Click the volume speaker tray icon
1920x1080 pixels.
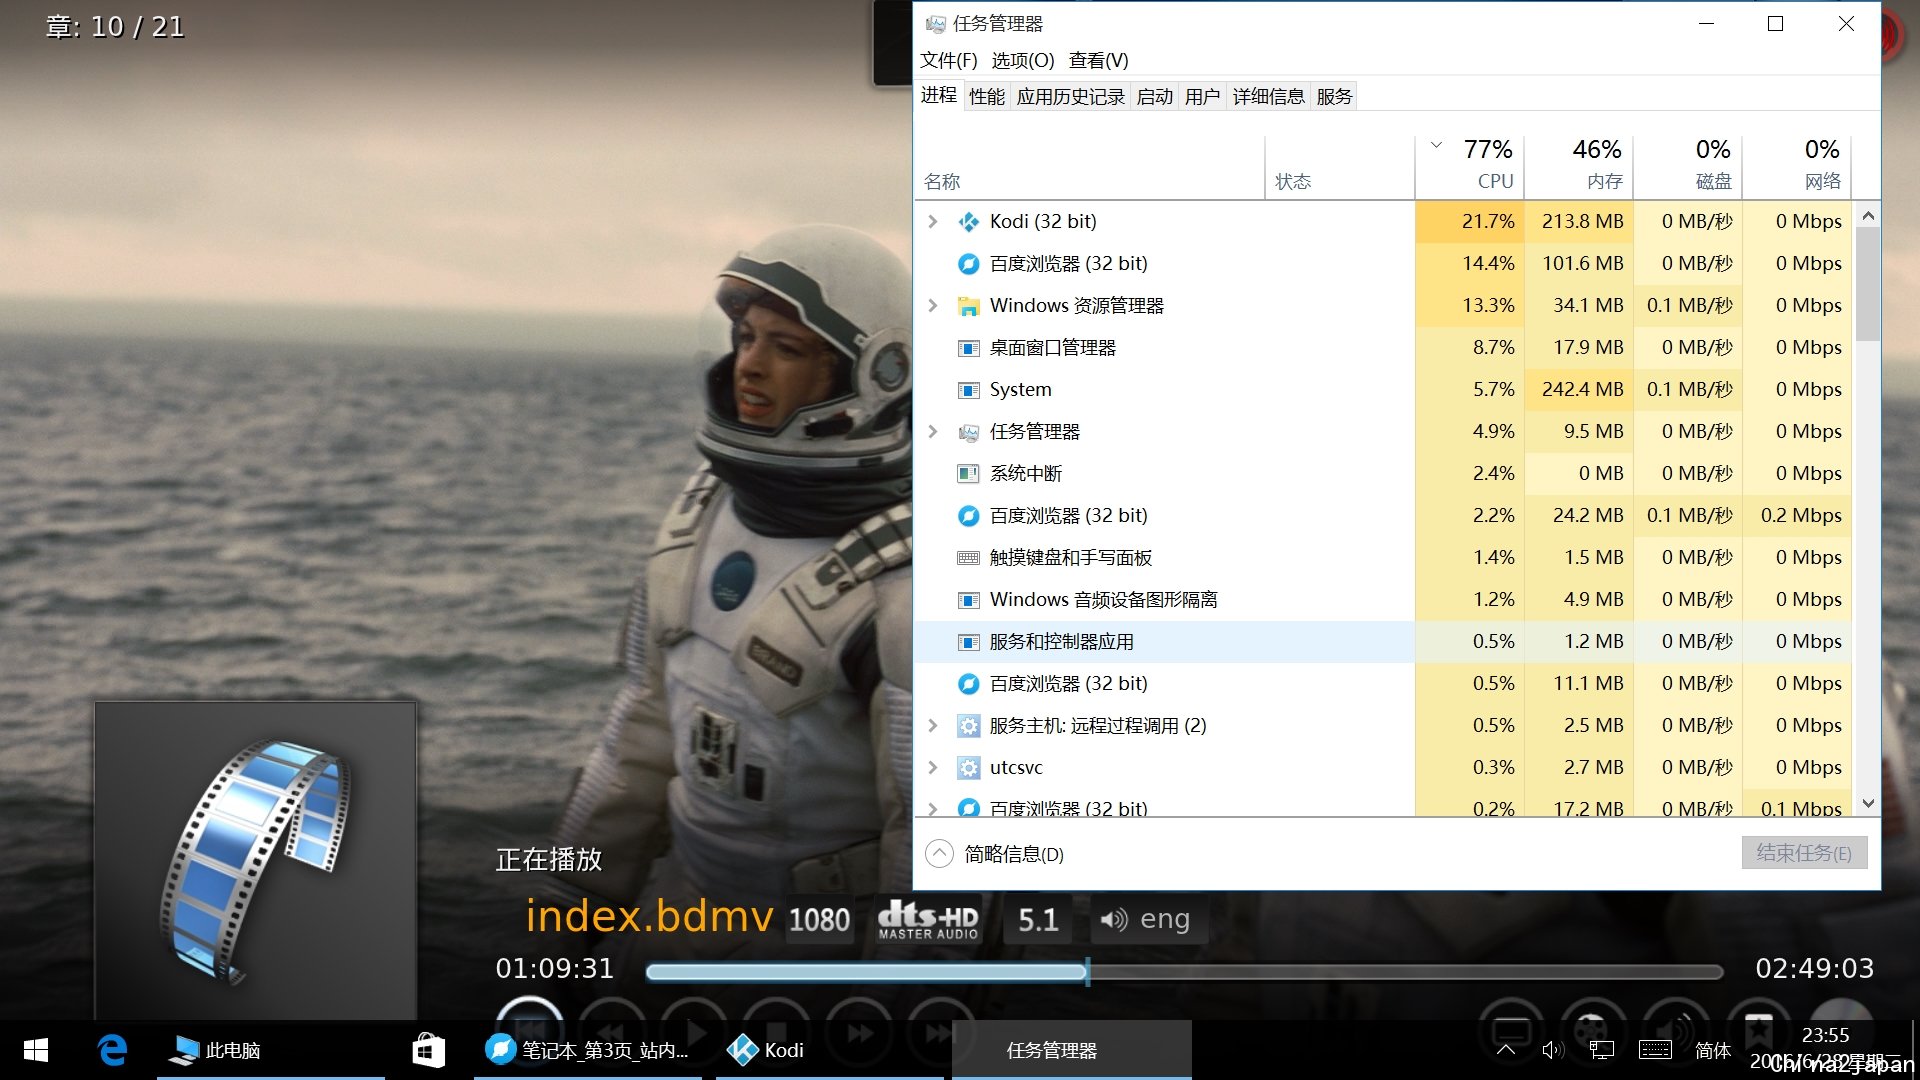[x=1552, y=1050]
